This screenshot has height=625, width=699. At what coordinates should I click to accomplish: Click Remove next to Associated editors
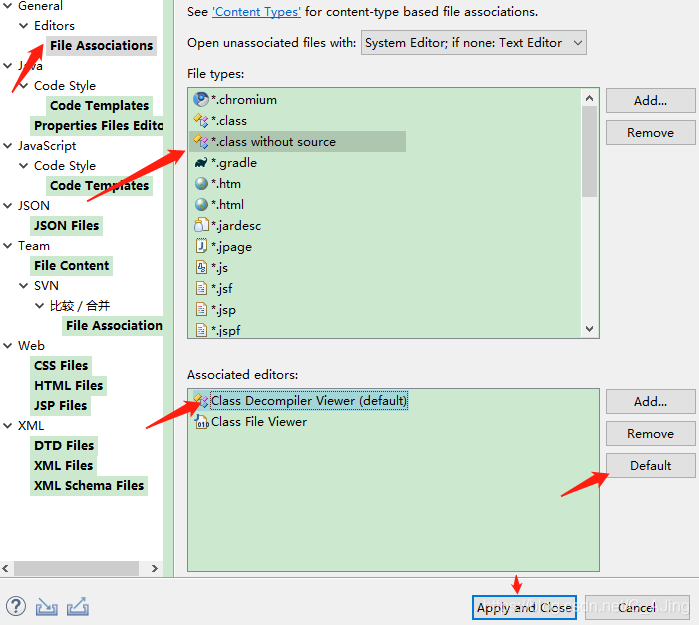650,433
